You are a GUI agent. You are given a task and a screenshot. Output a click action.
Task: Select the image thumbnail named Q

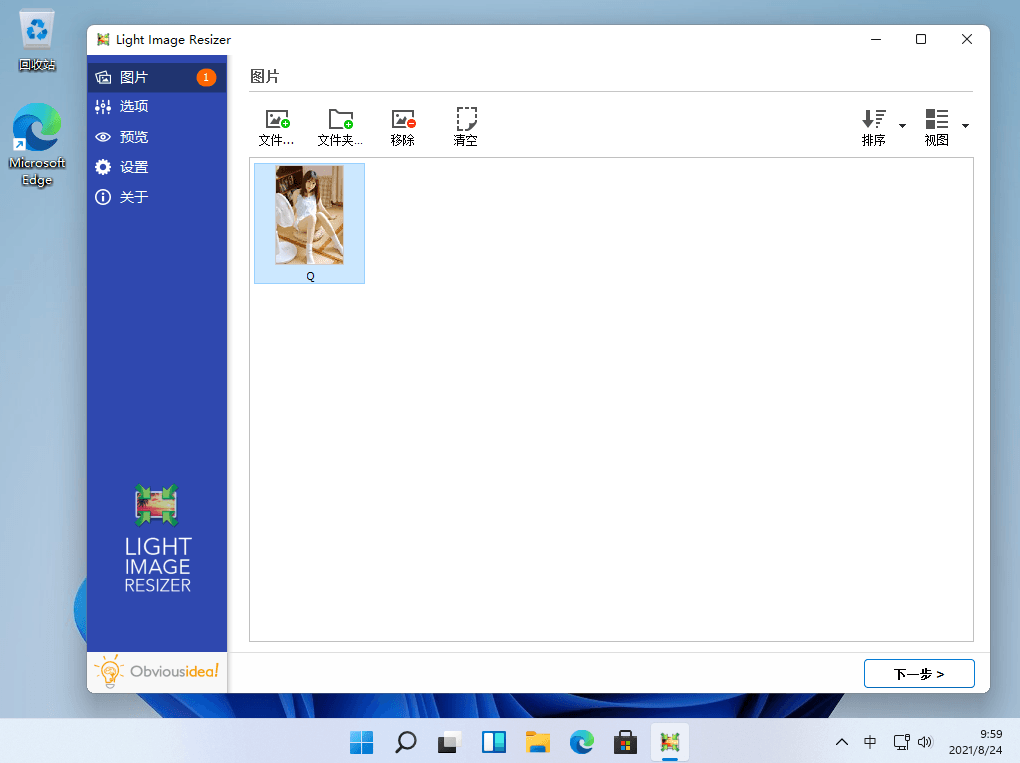coord(310,223)
